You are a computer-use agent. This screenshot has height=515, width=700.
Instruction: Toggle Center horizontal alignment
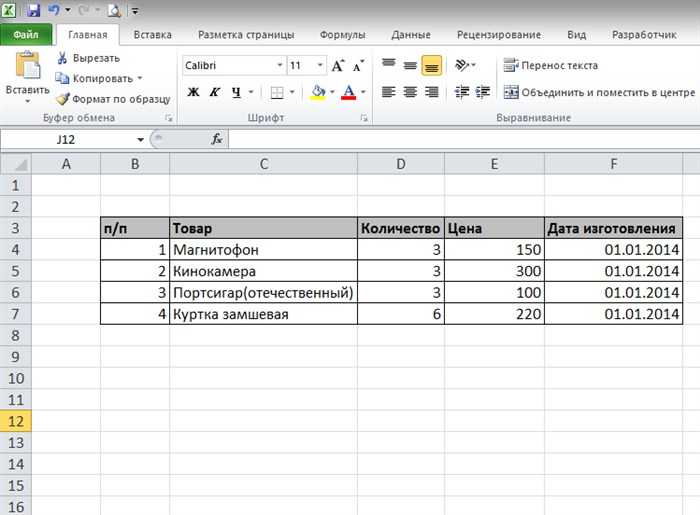click(x=410, y=92)
